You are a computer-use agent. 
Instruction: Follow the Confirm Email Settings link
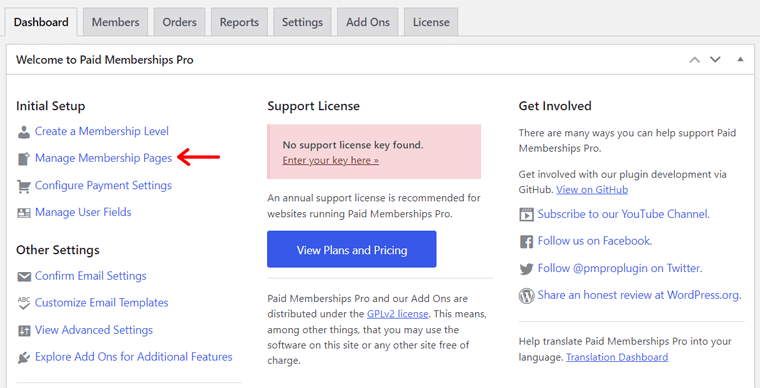coord(91,276)
